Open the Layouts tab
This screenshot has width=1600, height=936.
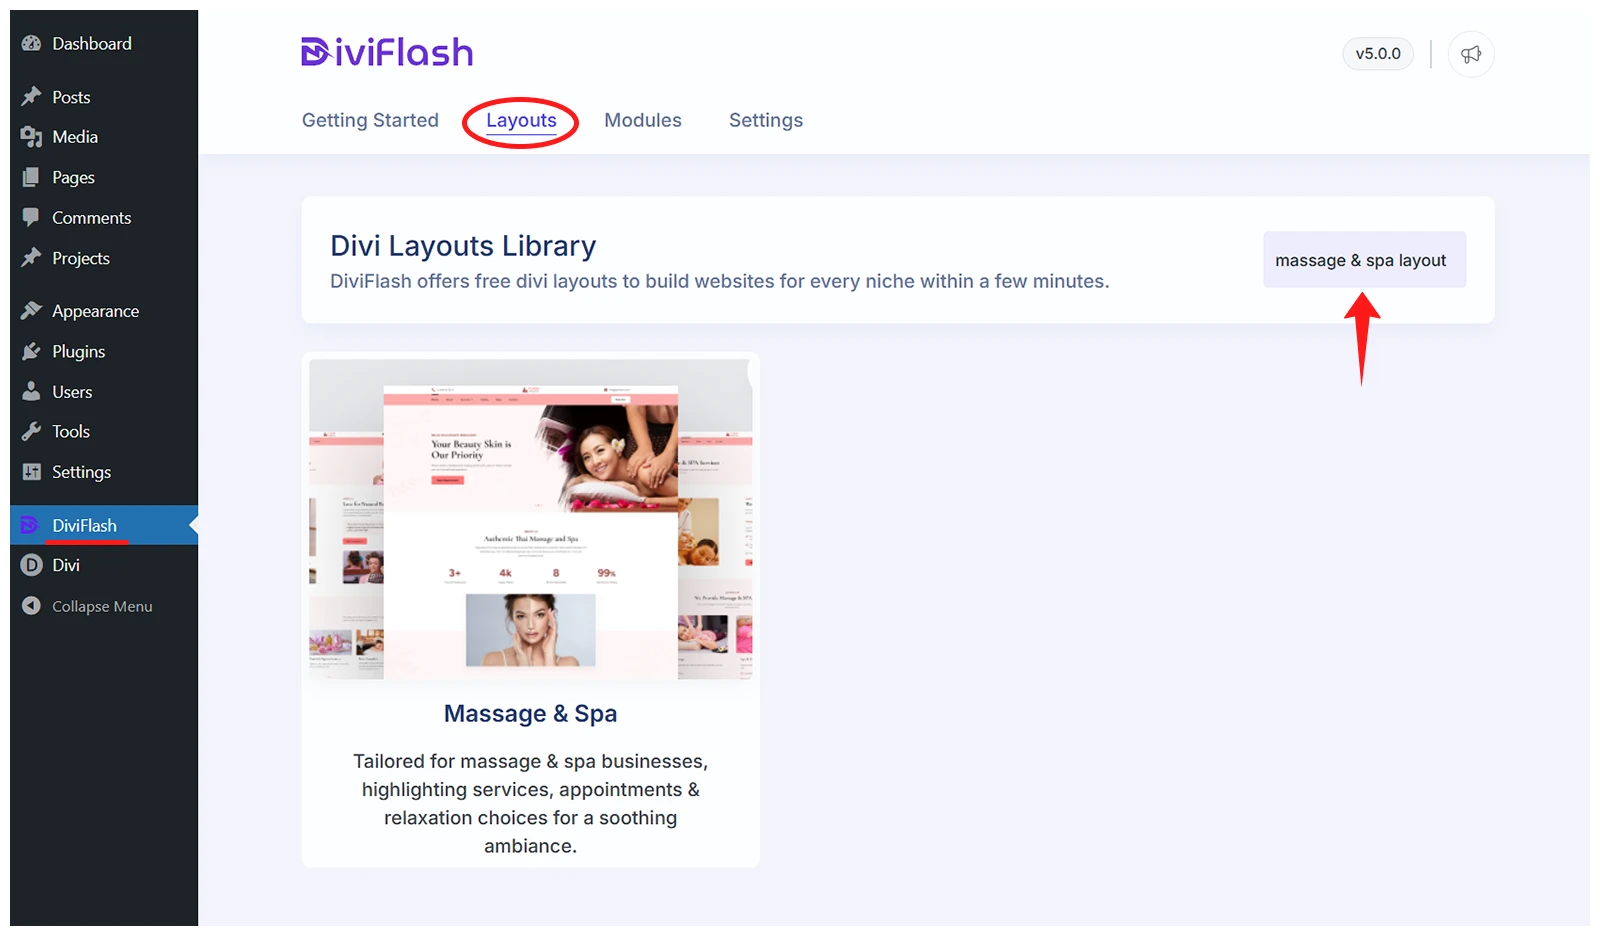[521, 120]
